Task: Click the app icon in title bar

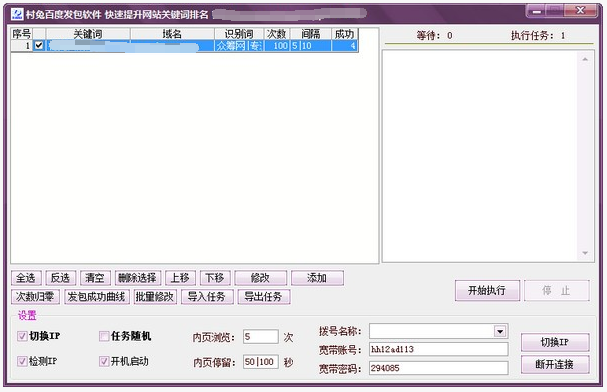Action: (x=17, y=14)
